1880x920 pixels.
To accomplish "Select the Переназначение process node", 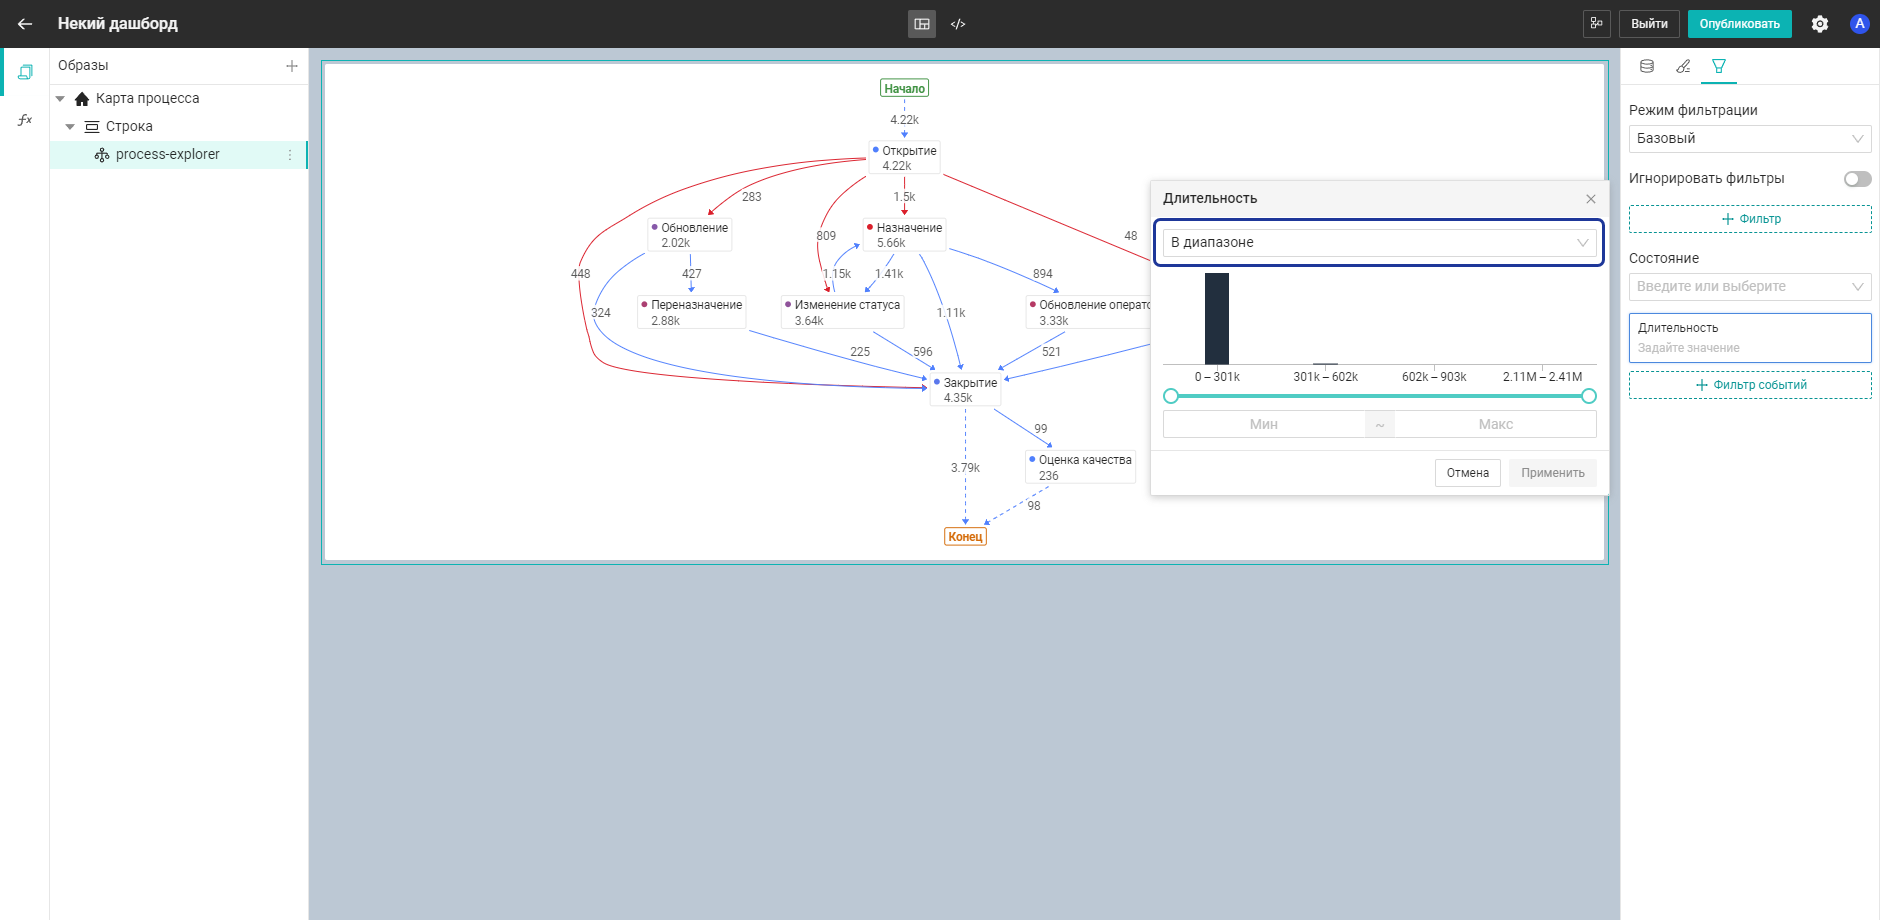I will [x=691, y=312].
